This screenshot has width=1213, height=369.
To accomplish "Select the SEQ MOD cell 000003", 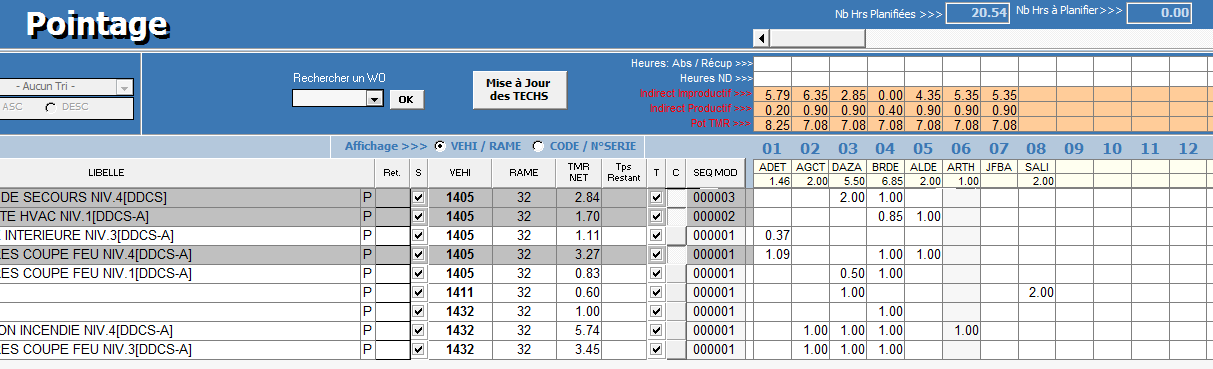I will tap(714, 198).
